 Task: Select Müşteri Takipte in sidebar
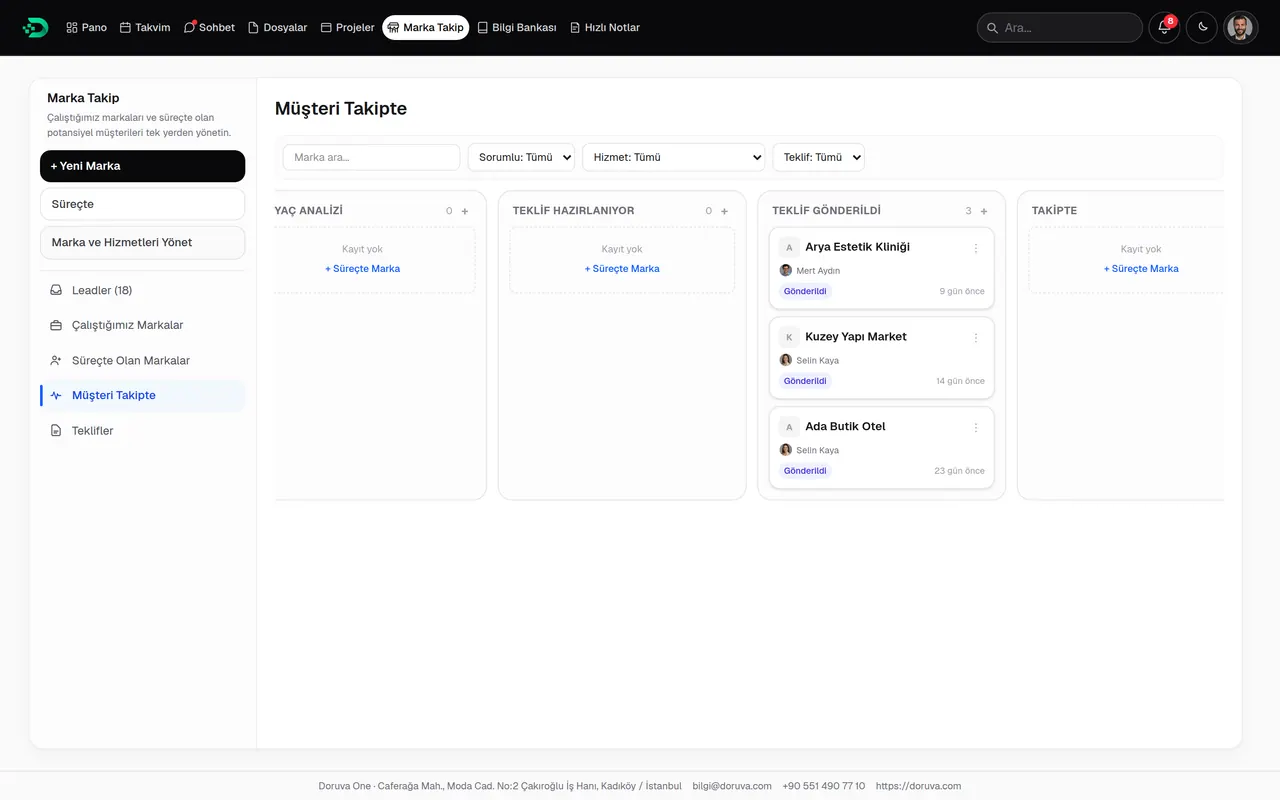point(142,395)
